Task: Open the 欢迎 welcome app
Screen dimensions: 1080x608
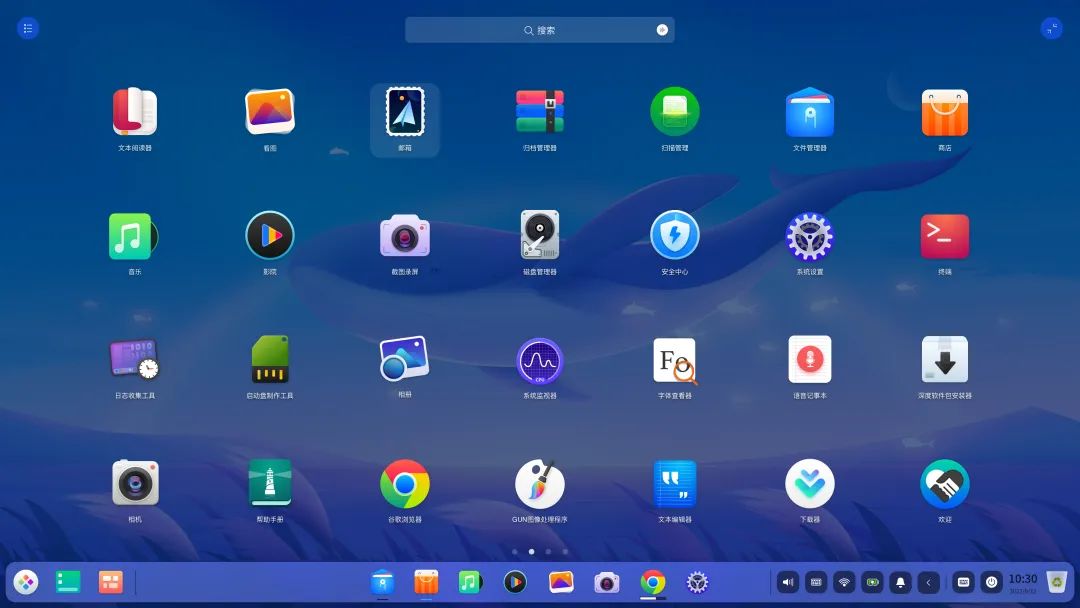Action: point(945,484)
